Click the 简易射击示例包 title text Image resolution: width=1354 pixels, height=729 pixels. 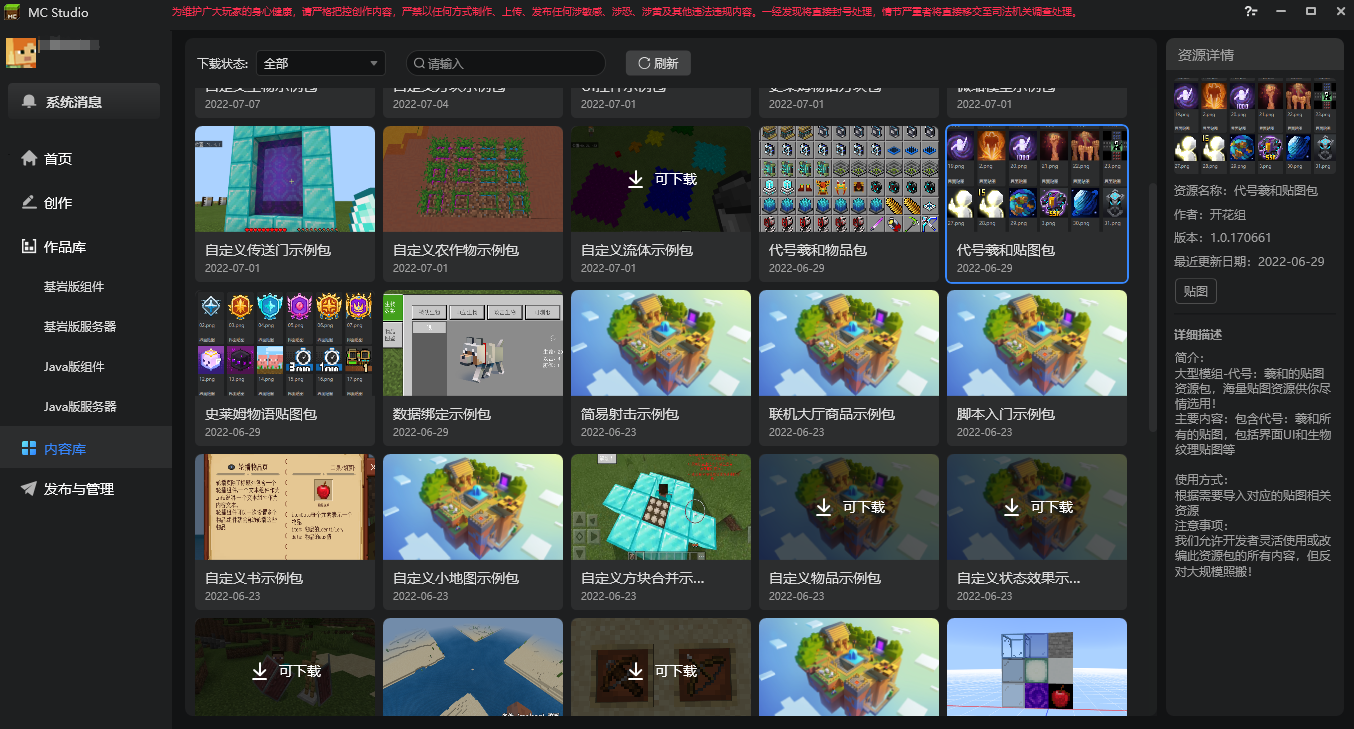pyautogui.click(x=630, y=414)
